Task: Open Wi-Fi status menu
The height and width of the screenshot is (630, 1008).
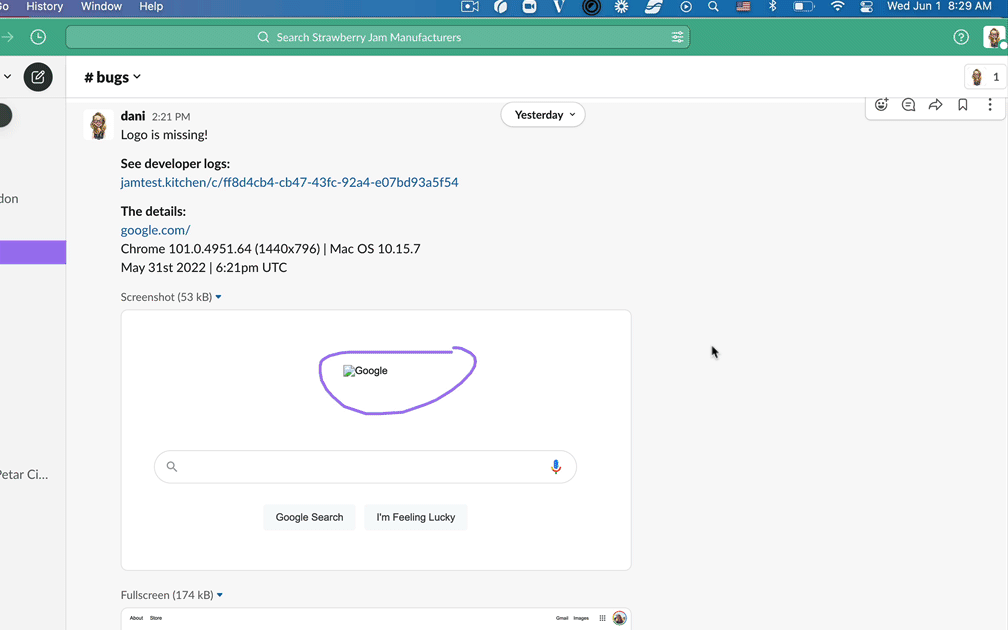Action: pos(837,6)
